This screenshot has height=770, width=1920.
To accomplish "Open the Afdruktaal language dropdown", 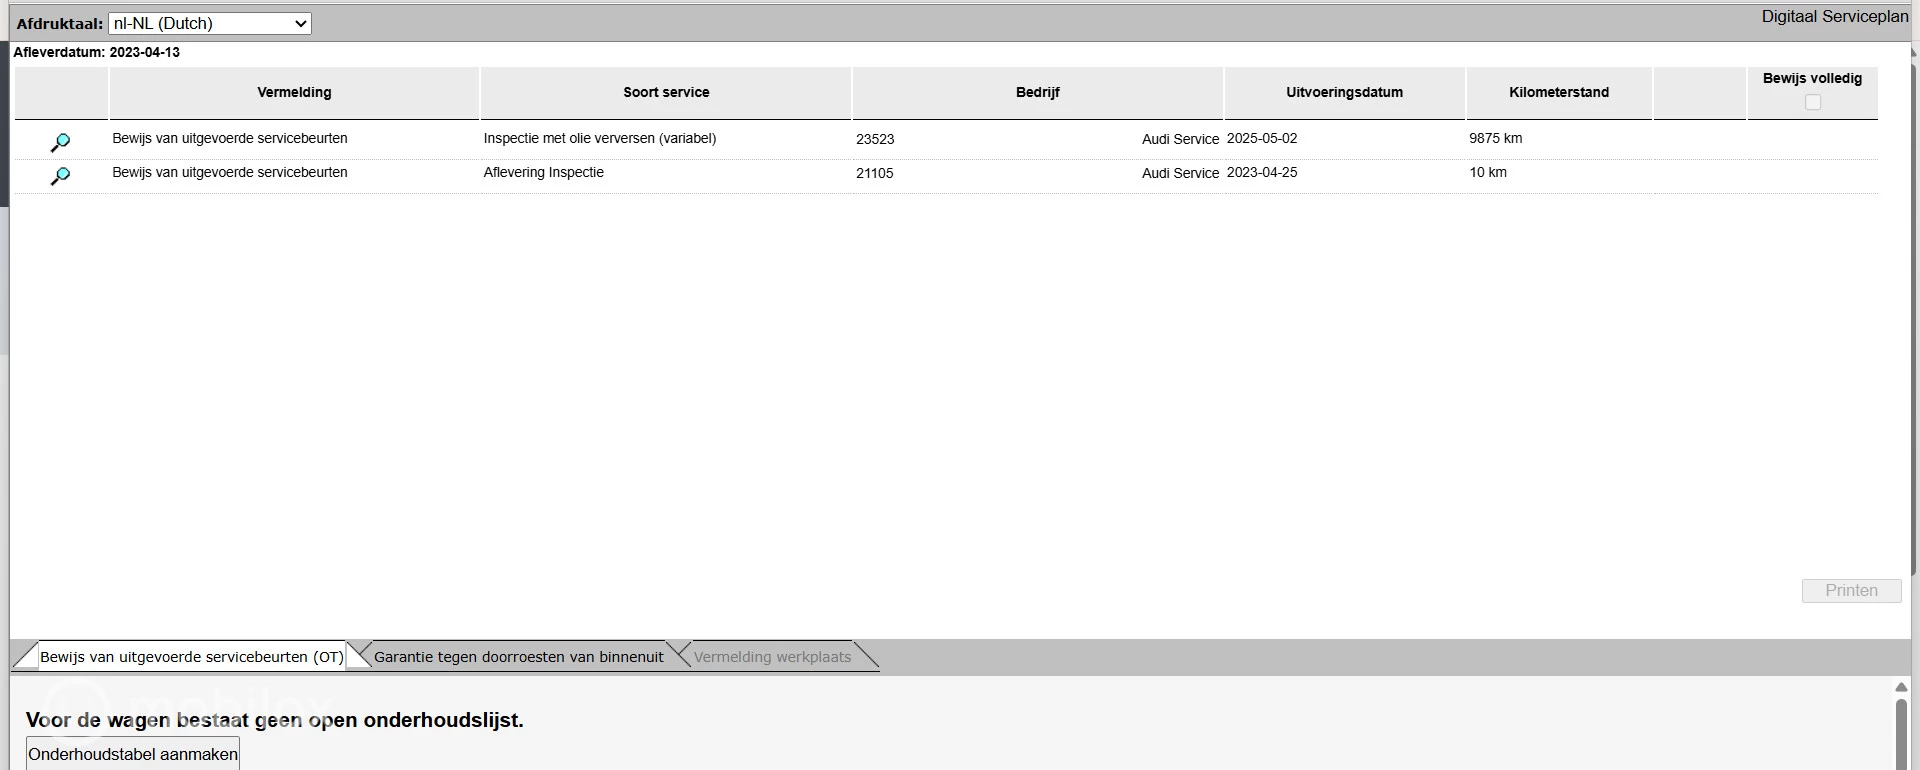I will [x=209, y=23].
